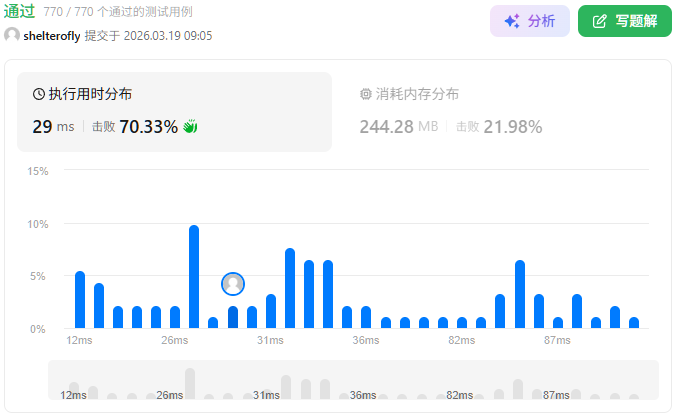The width and height of the screenshot is (678, 417).
Task: Click the user avatar marker on the chart
Action: [x=233, y=284]
